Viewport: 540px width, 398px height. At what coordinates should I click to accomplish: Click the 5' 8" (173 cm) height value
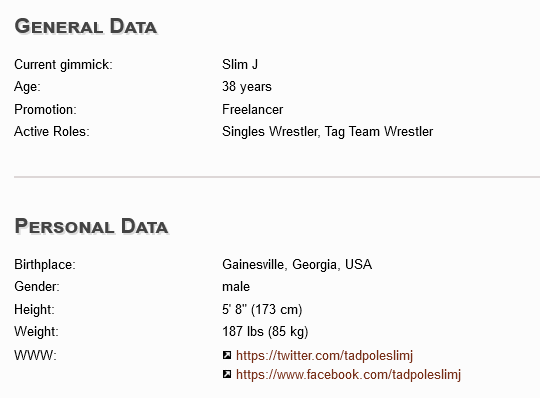[262, 310]
